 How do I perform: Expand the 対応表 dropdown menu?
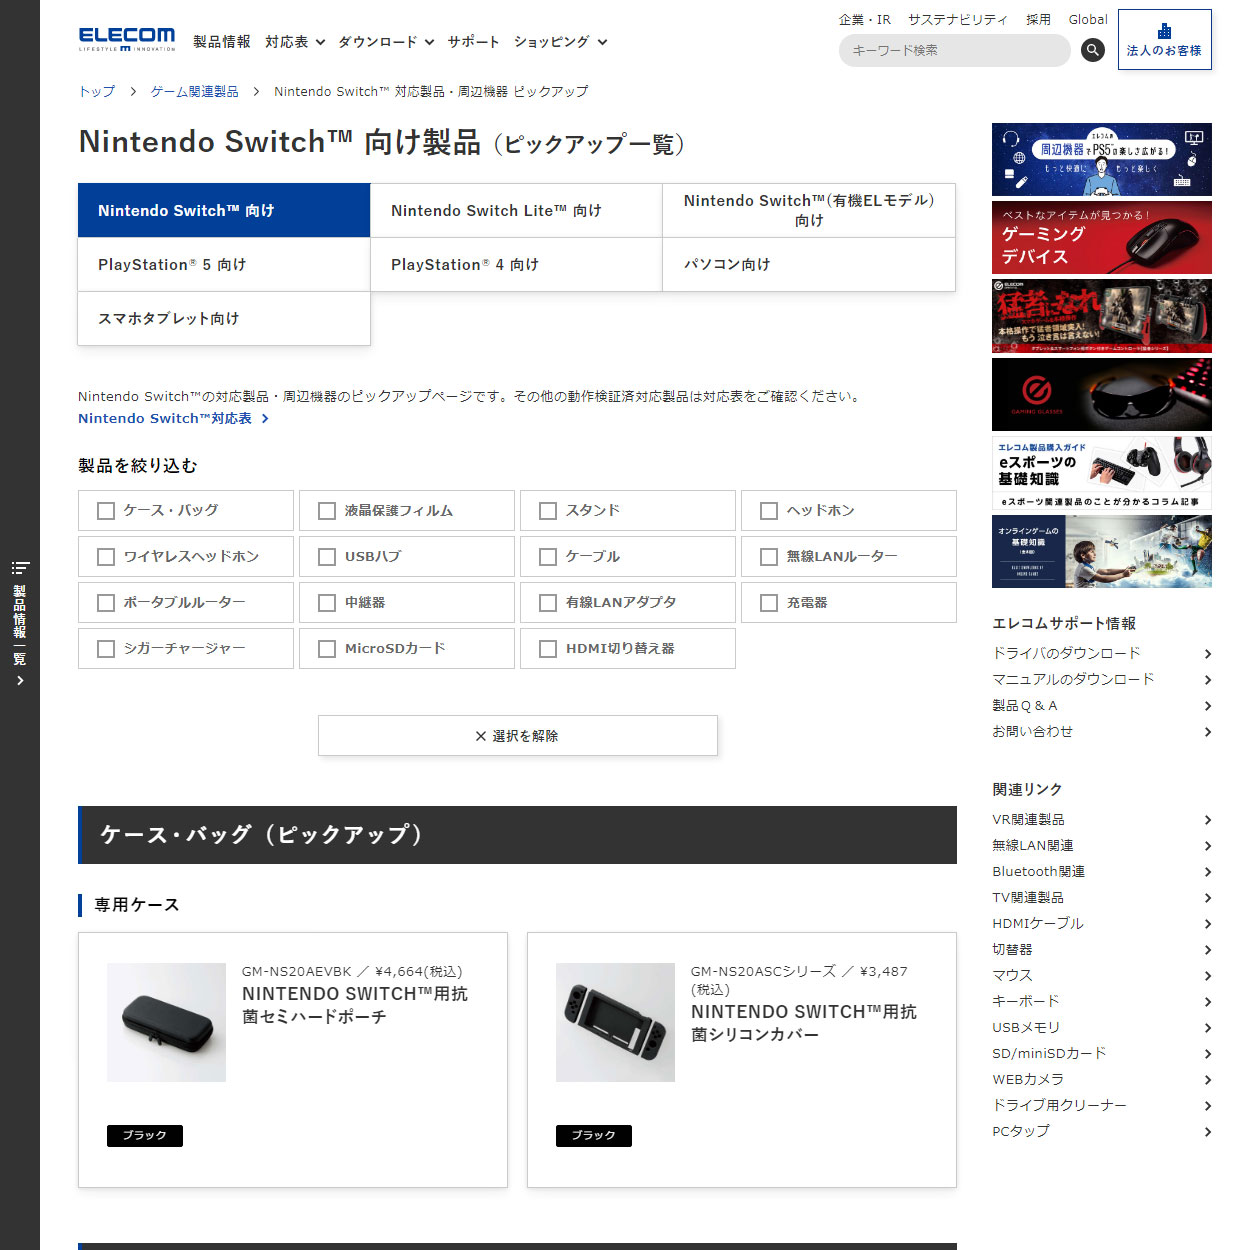click(295, 42)
